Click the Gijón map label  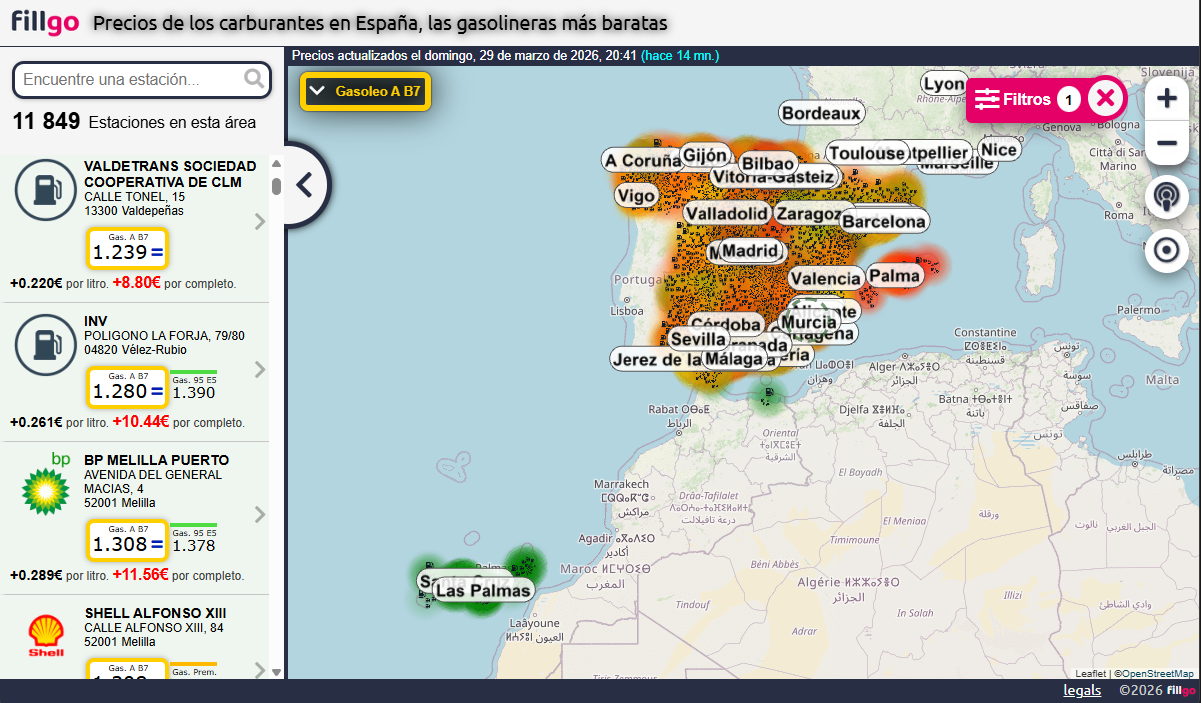(x=704, y=155)
